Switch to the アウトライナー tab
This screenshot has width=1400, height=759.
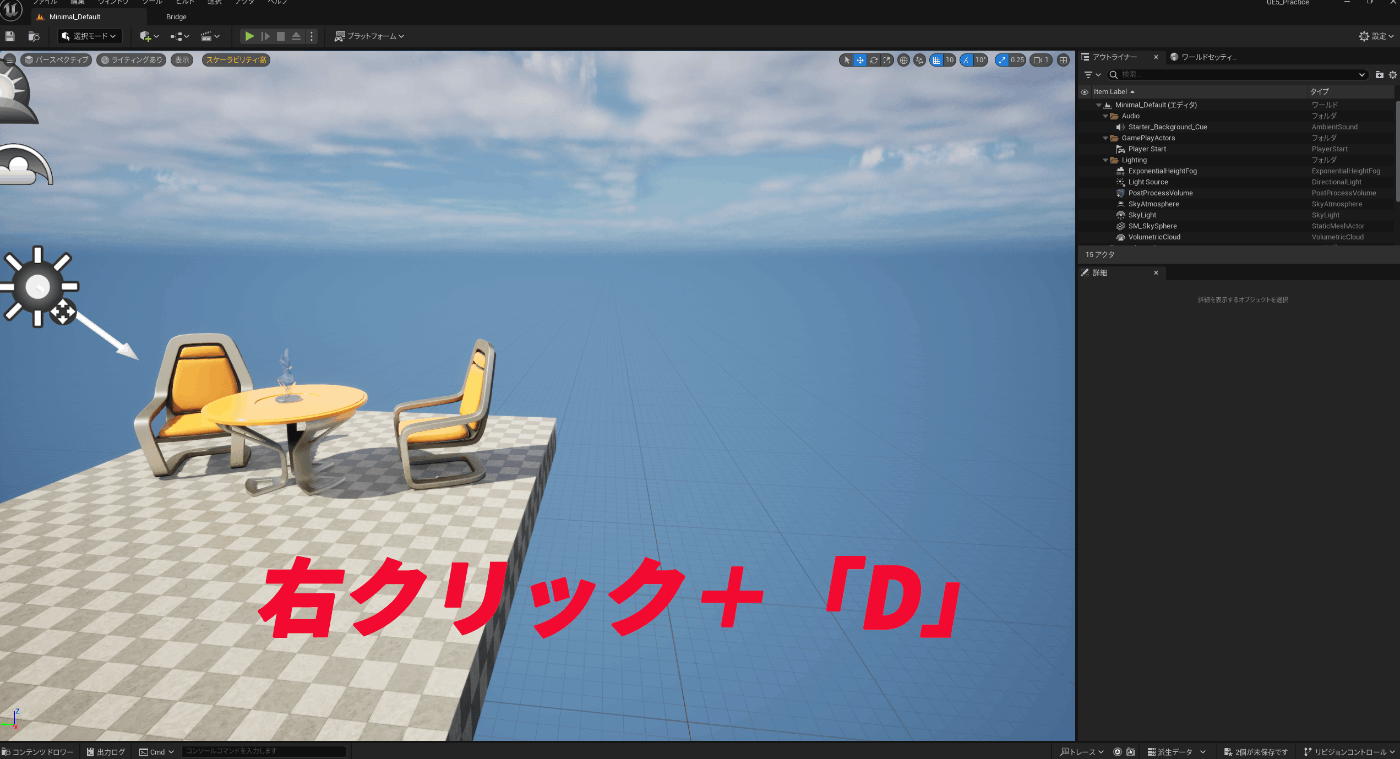pyautogui.click(x=1114, y=57)
